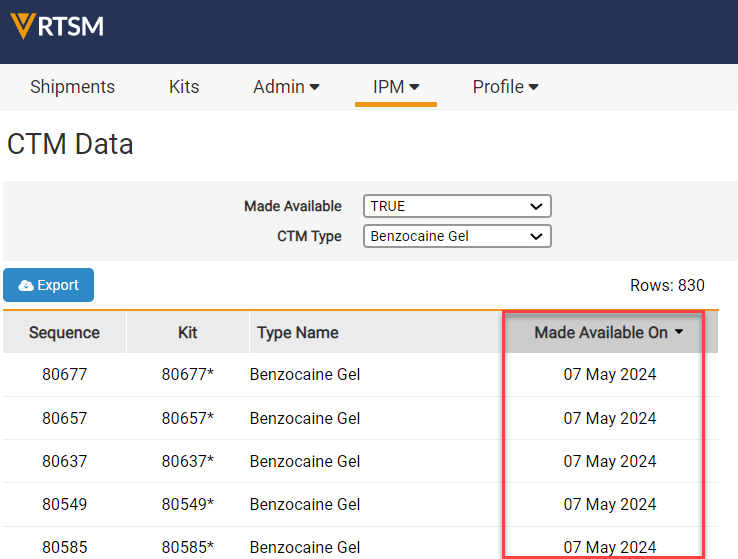The image size is (738, 559).
Task: Click the RTSM logo in header
Action: tap(57, 25)
